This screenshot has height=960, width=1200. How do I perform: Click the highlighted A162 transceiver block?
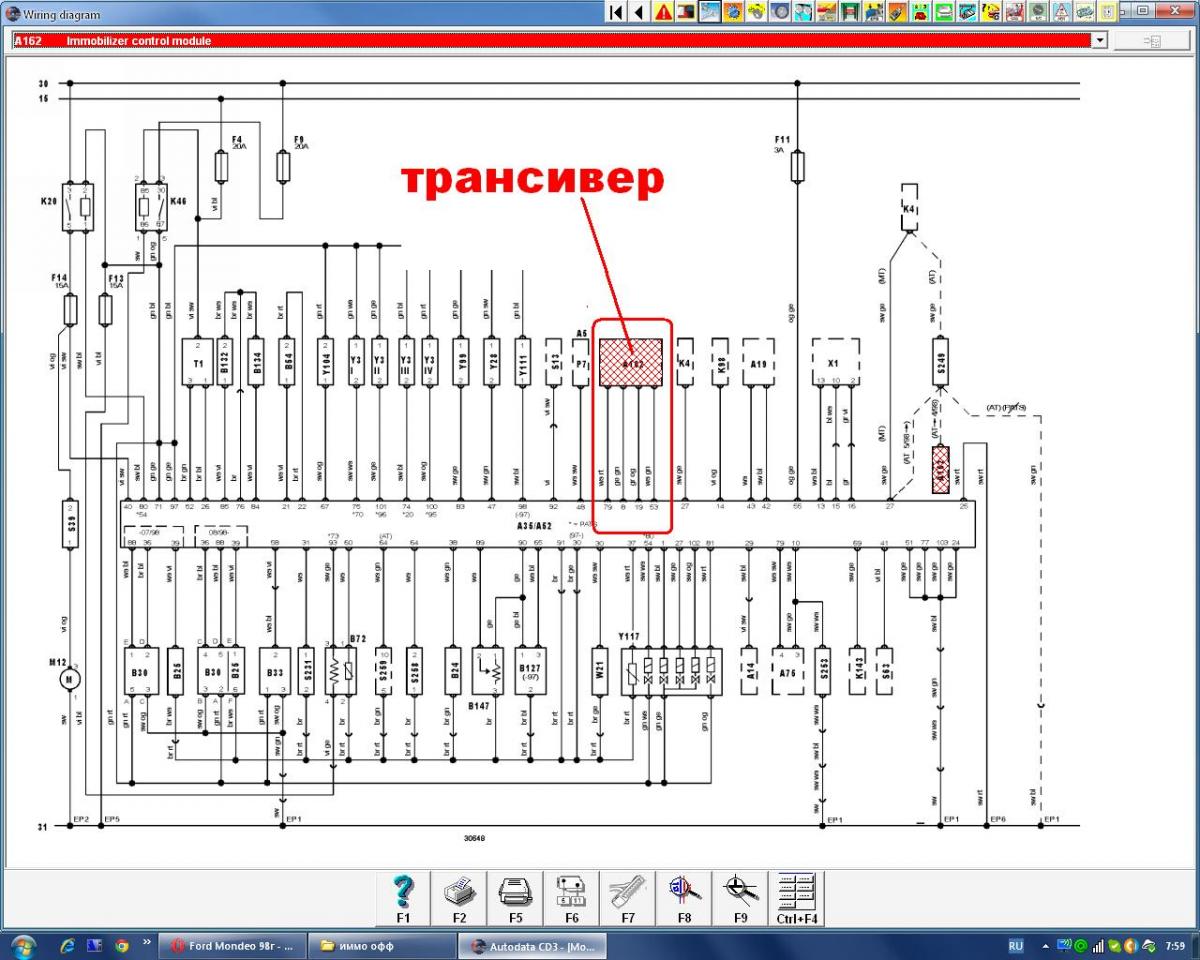click(x=631, y=362)
